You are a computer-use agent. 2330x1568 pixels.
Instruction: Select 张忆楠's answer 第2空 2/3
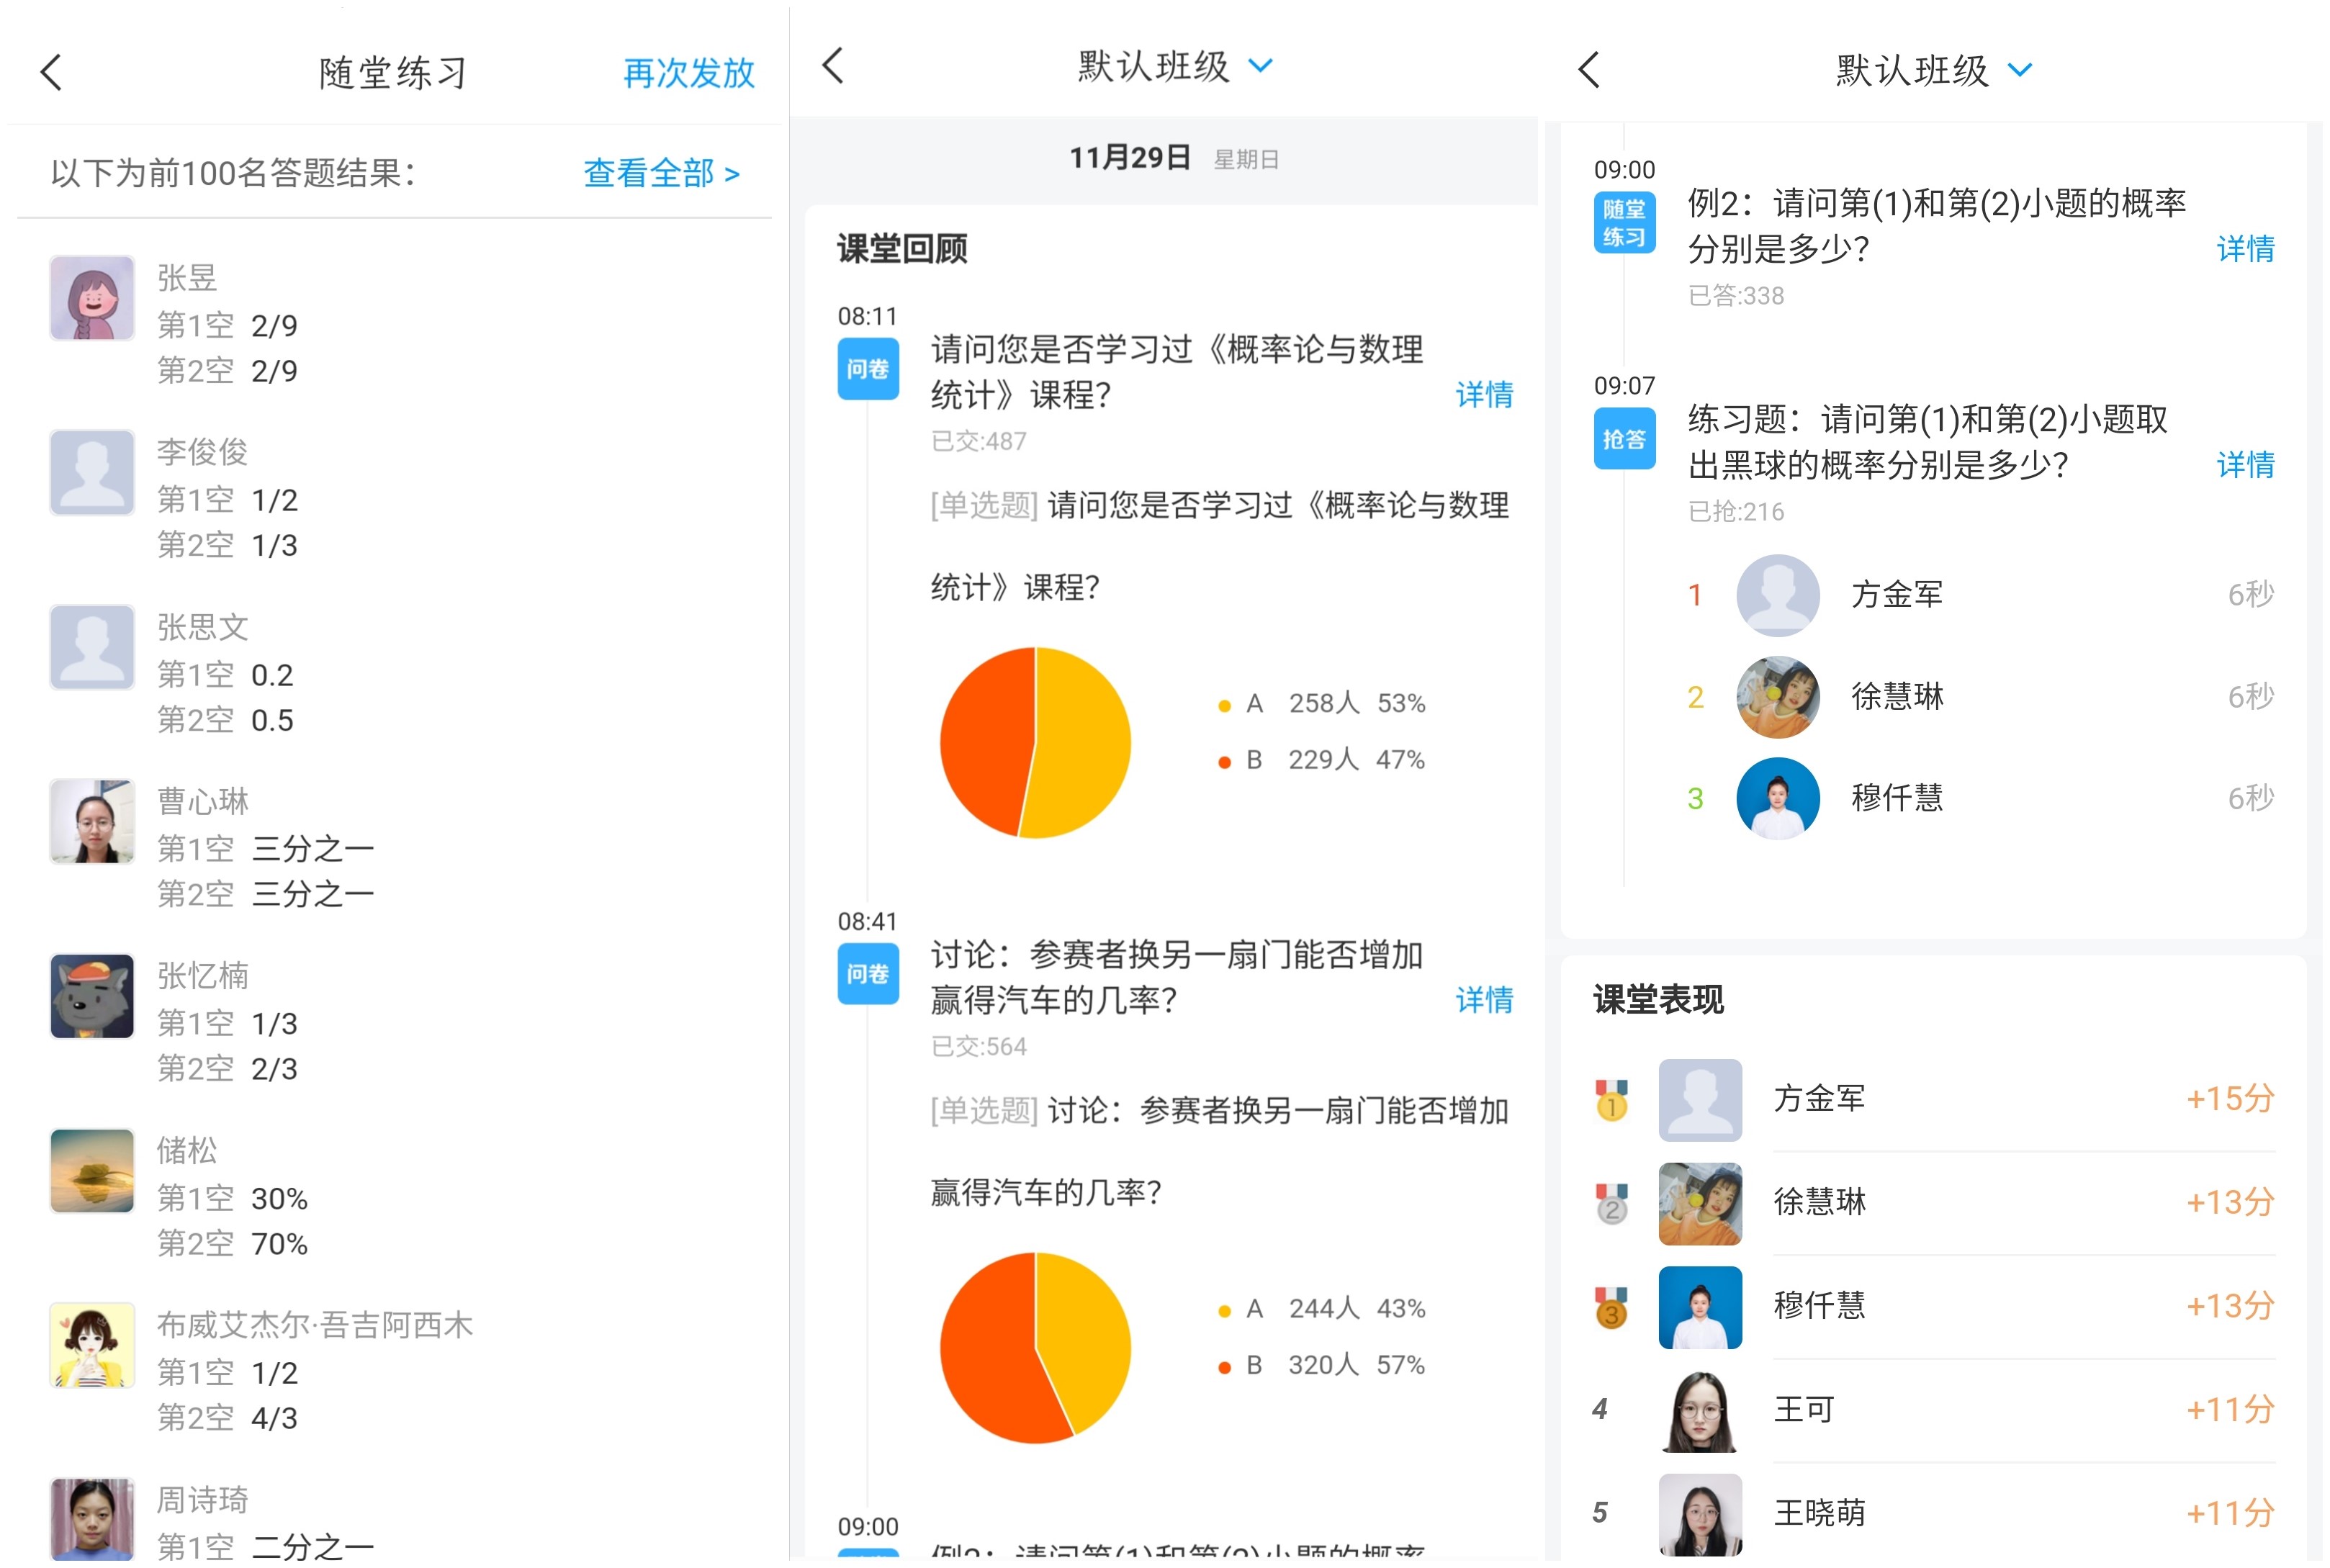(227, 1069)
